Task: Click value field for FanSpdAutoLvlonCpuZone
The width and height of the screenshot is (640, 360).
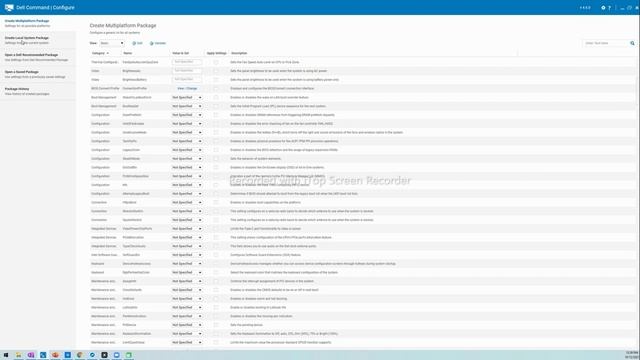Action: 187,62
